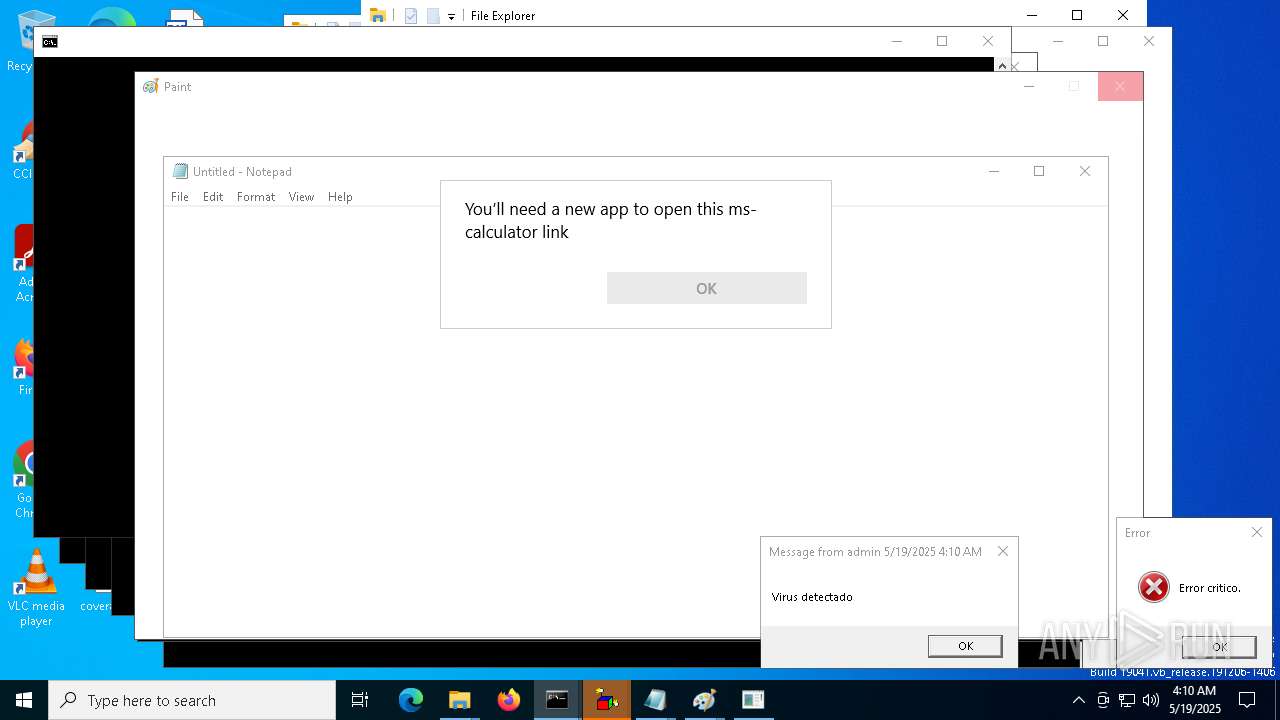Click OK on the ms-calculator link dialog
Viewport: 1280px width, 720px height.
pyautogui.click(x=706, y=288)
